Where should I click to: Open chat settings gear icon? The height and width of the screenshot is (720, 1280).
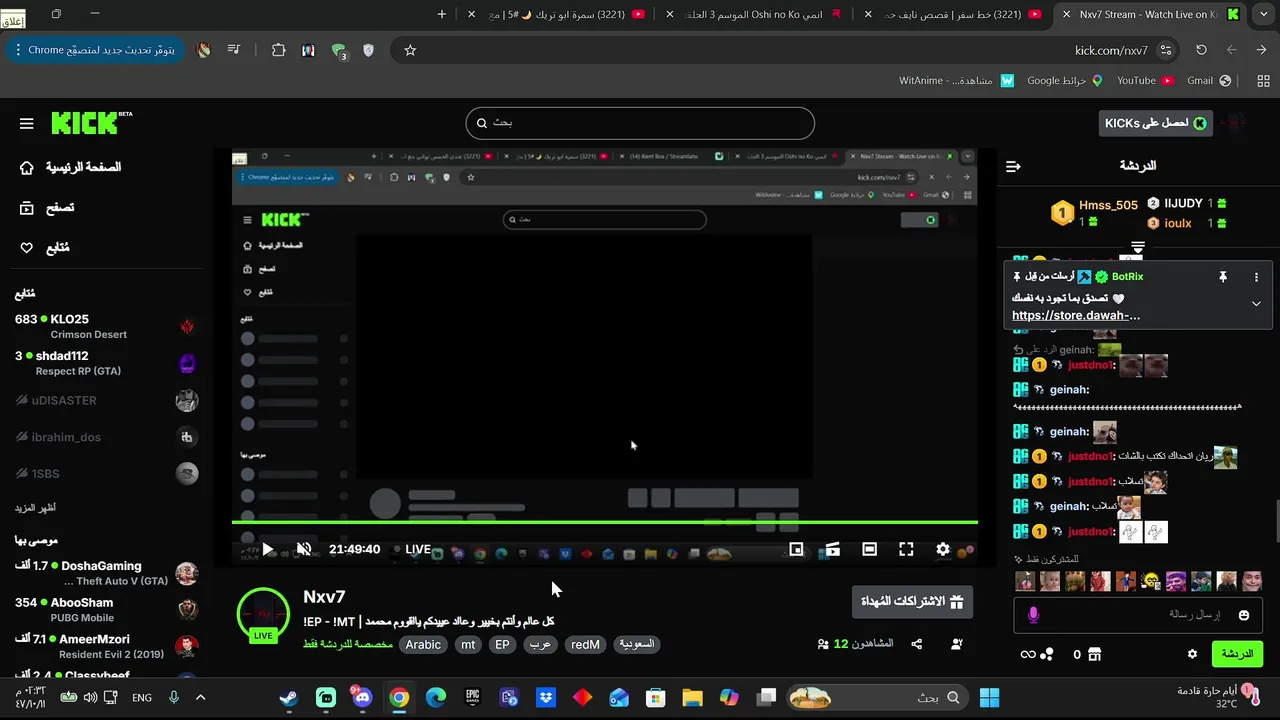[x=1192, y=654]
